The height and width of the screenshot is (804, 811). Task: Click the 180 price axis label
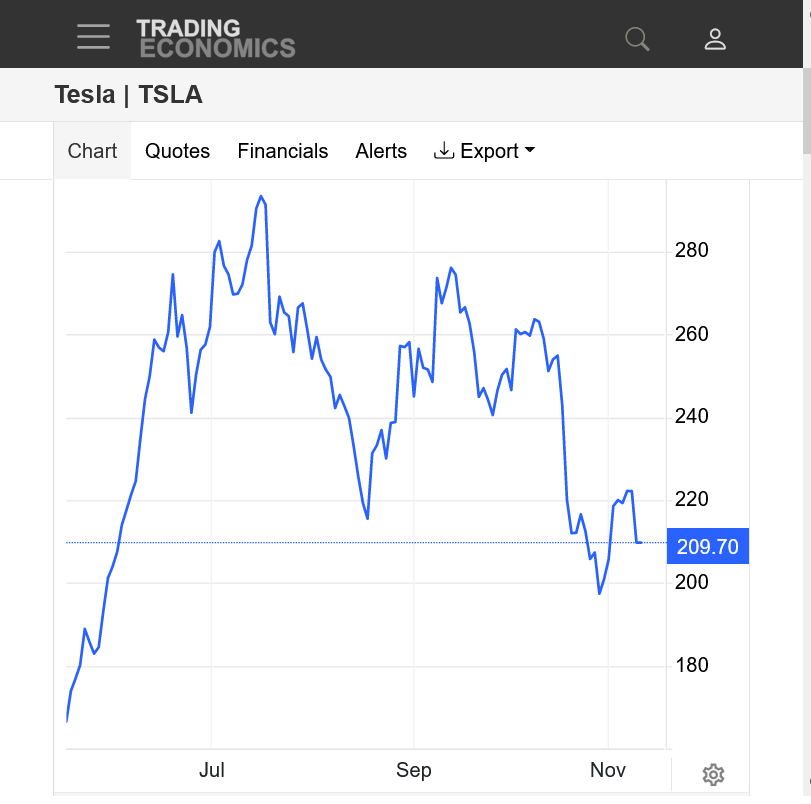[692, 665]
